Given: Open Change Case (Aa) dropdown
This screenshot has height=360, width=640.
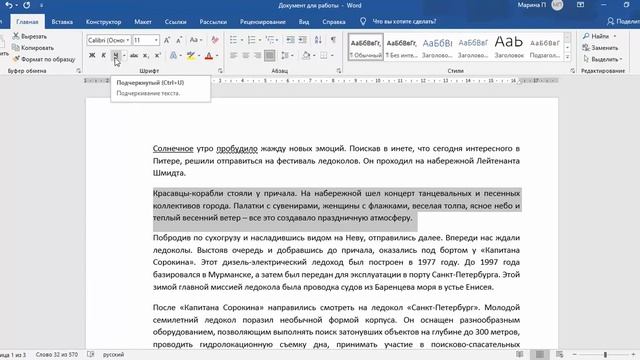Looking at the screenshot, I should [x=196, y=40].
